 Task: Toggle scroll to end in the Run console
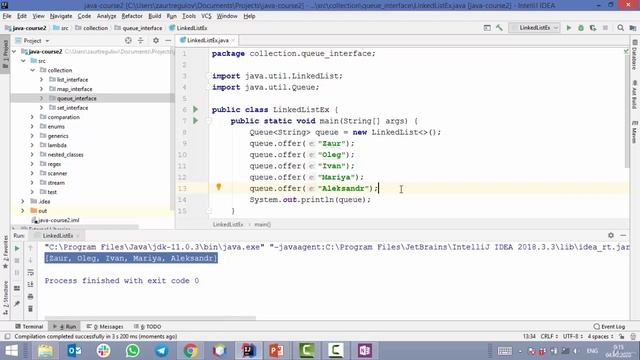coord(31,284)
